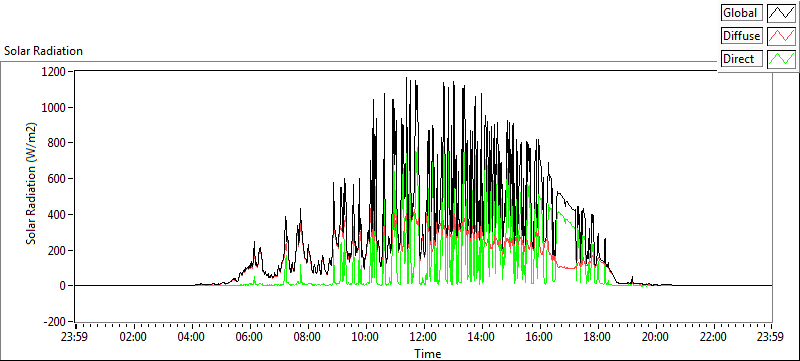Image resolution: width=800 pixels, height=361 pixels.
Task: Click the 1000 y-axis value
Action: pos(55,108)
